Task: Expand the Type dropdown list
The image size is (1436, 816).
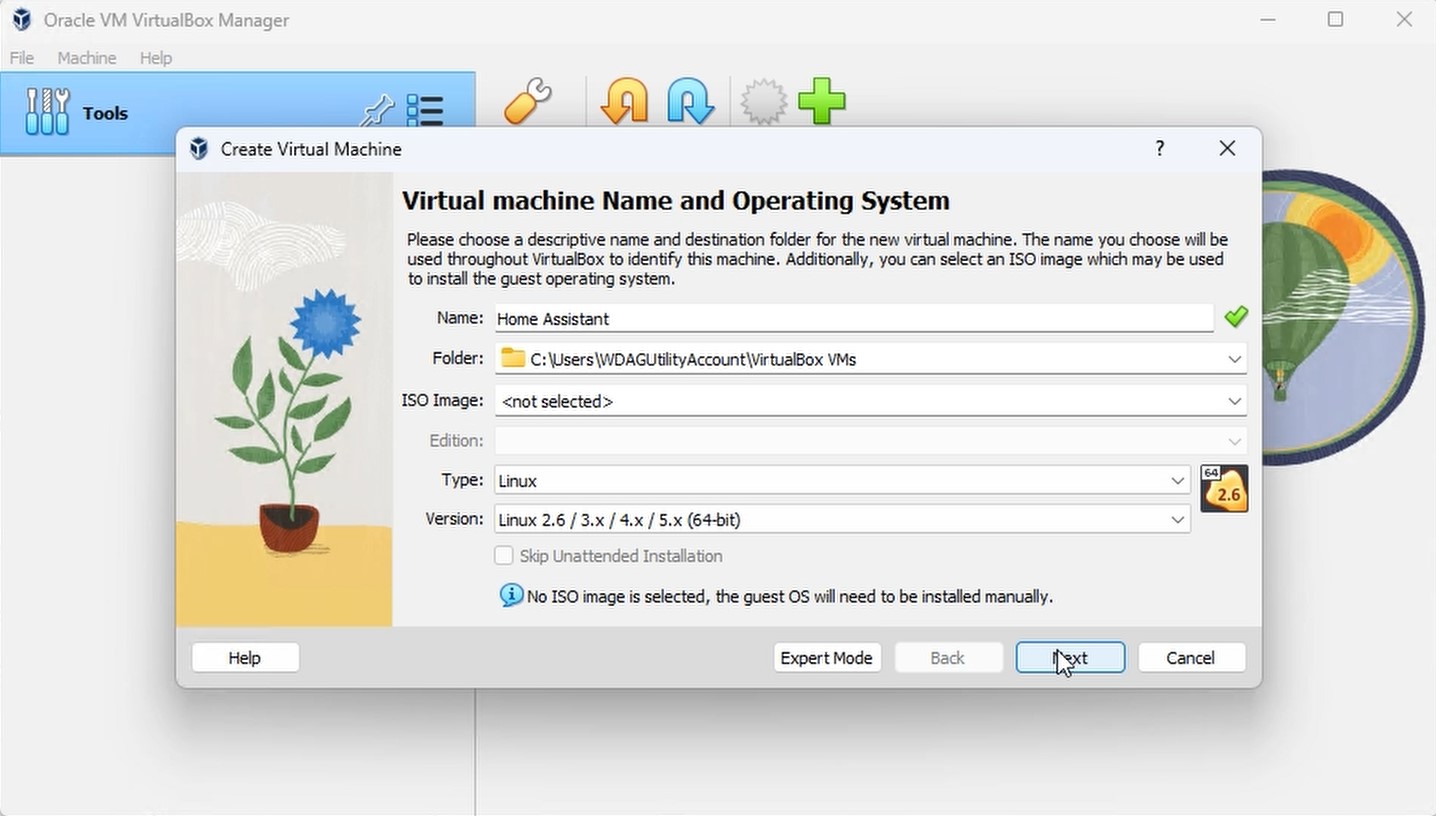Action: click(1177, 480)
